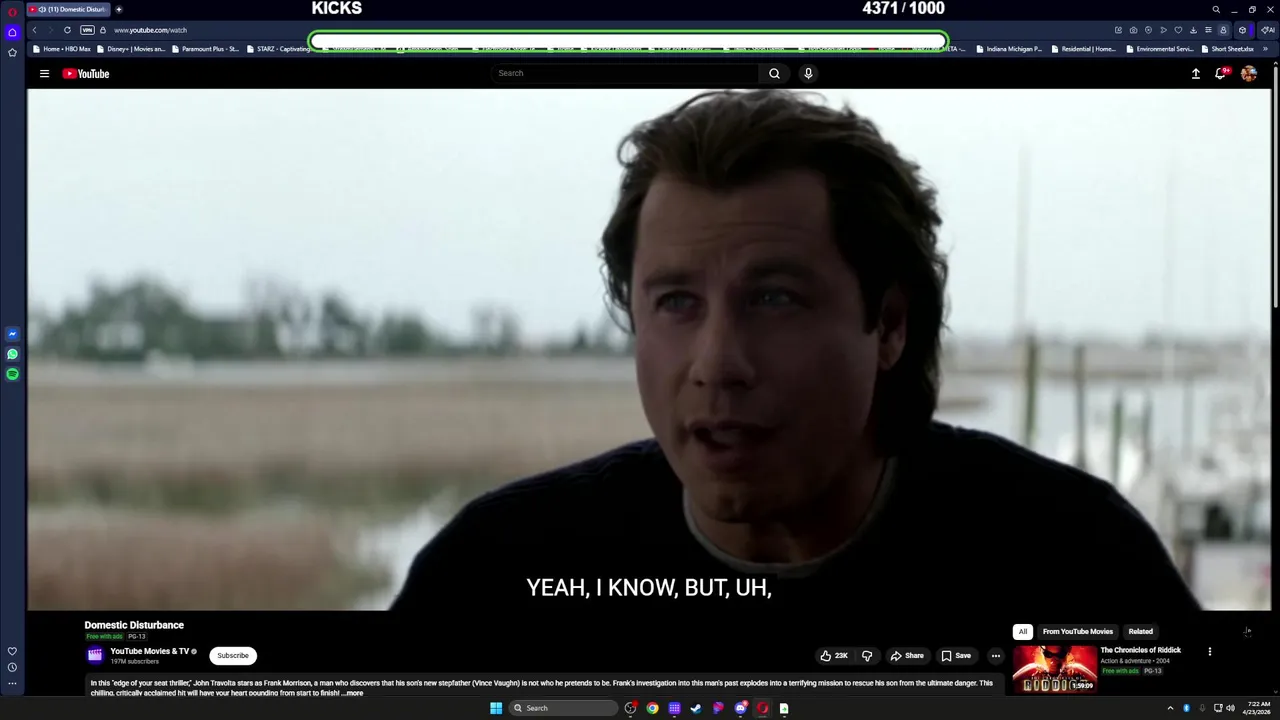
Task: Open Environmental Servi... bookmark
Action: click(1159, 48)
